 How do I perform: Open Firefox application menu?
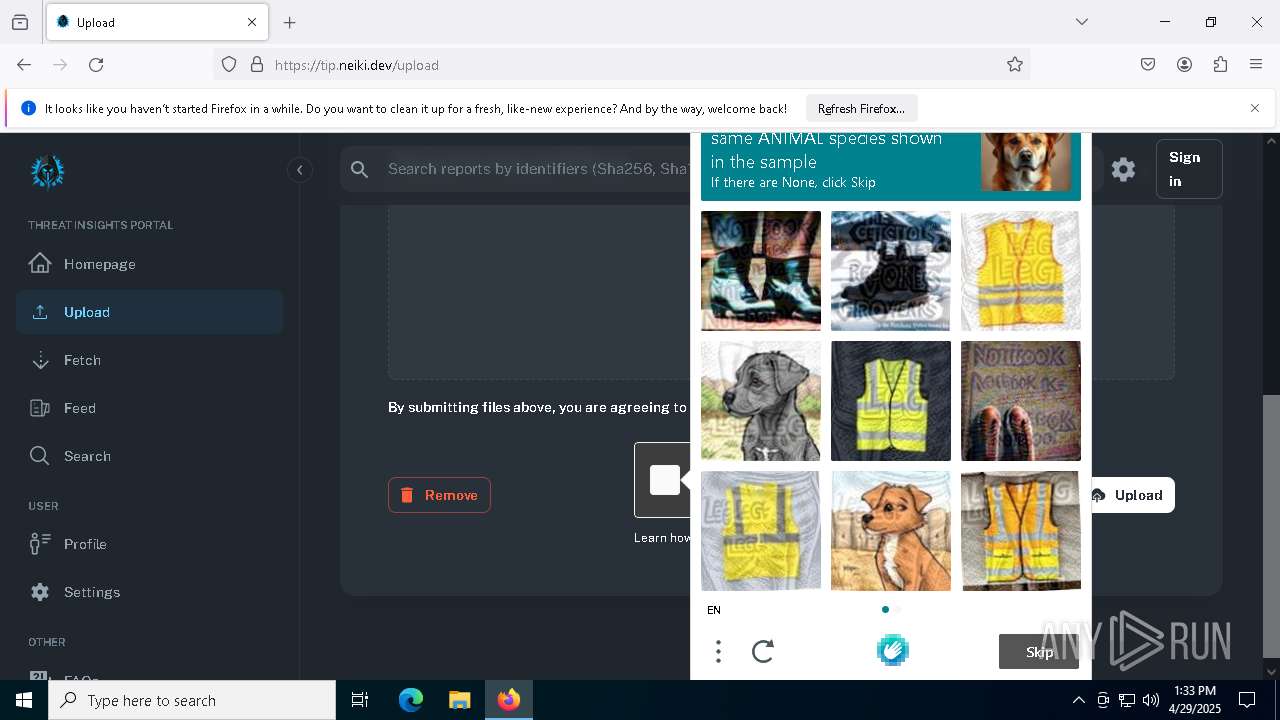pyautogui.click(x=1256, y=64)
